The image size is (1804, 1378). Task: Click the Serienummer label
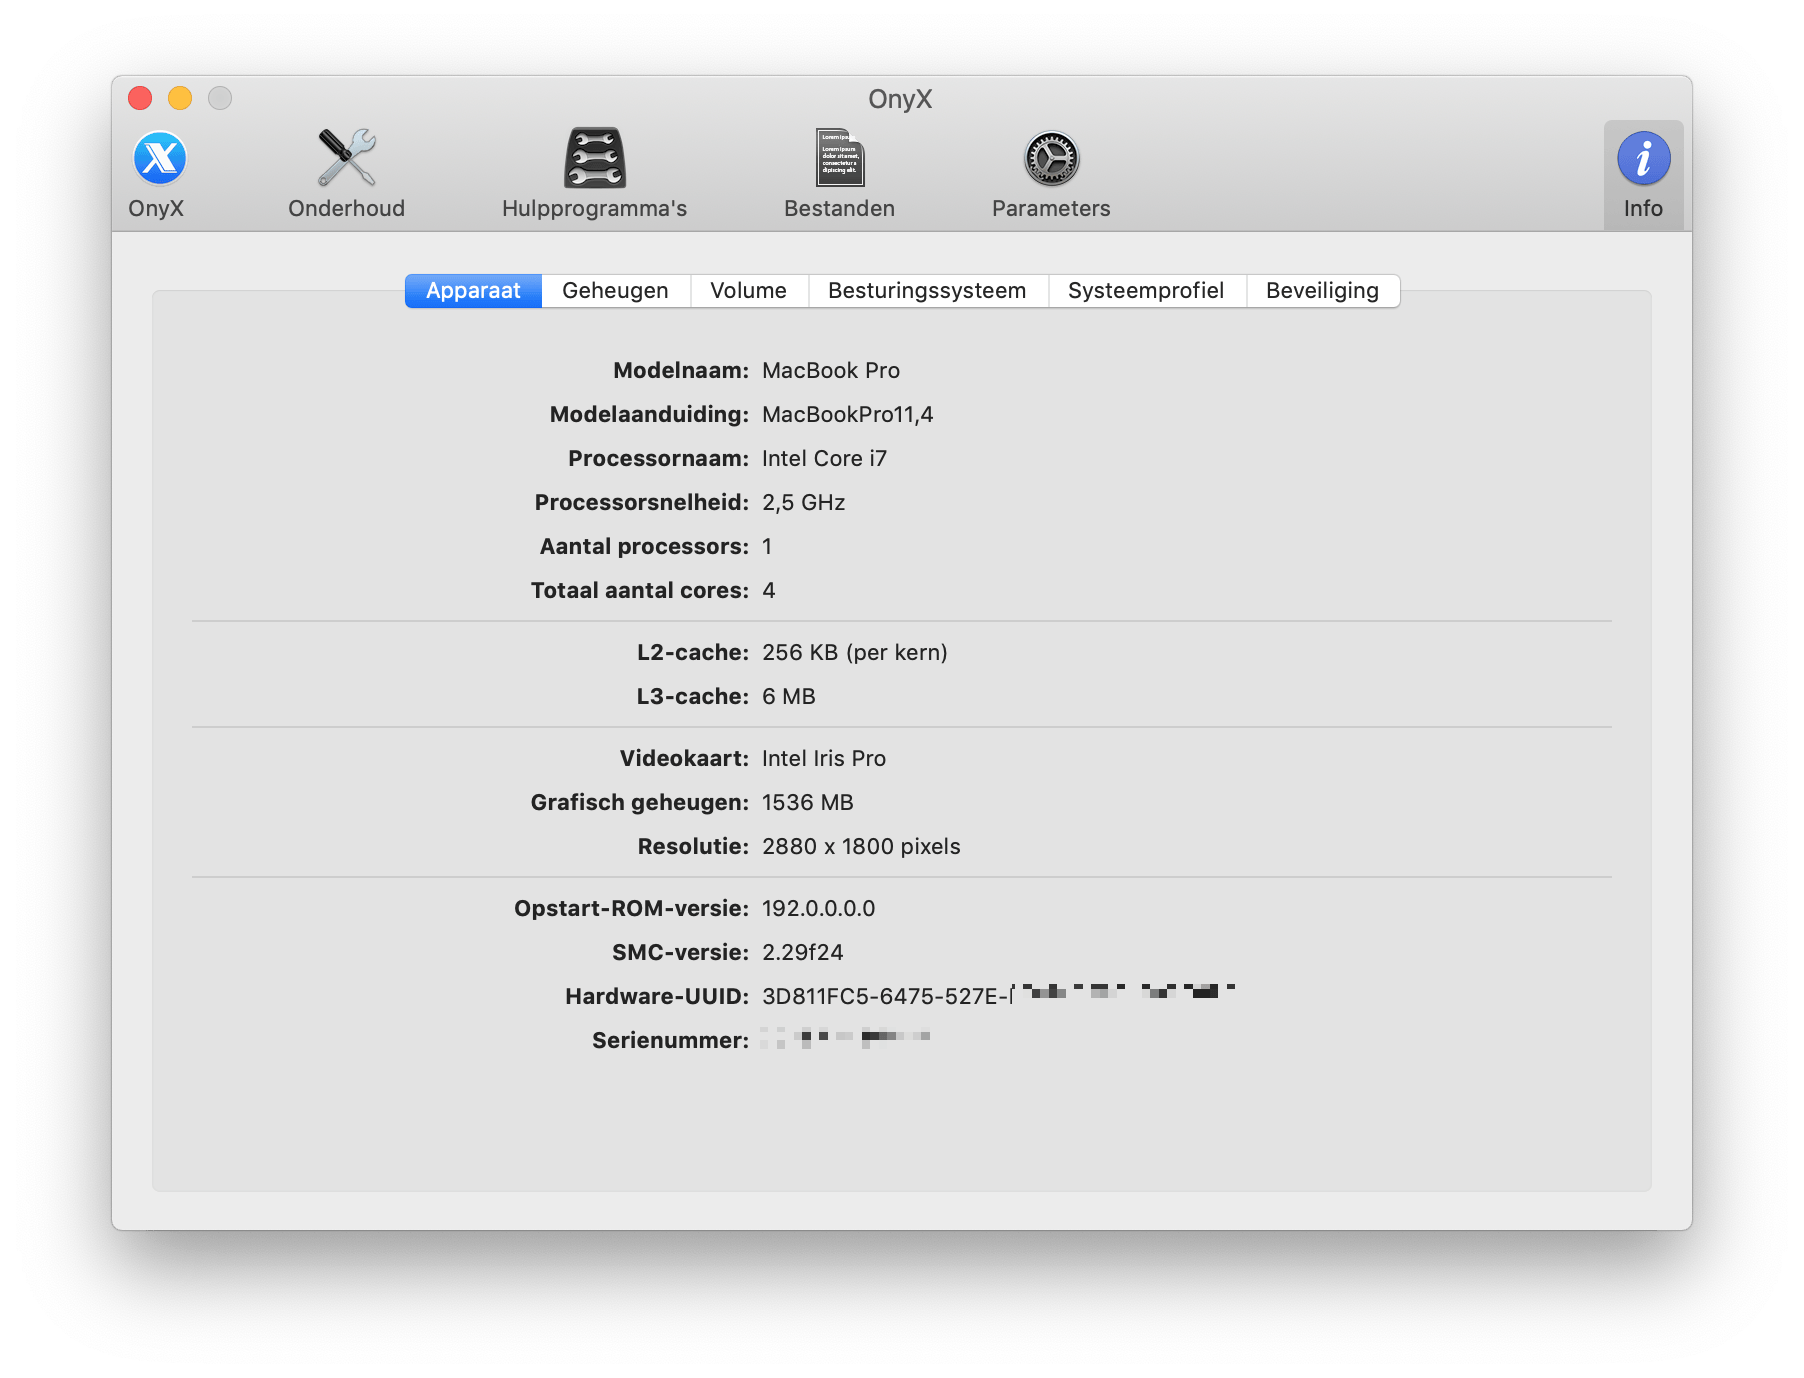pos(670,1041)
